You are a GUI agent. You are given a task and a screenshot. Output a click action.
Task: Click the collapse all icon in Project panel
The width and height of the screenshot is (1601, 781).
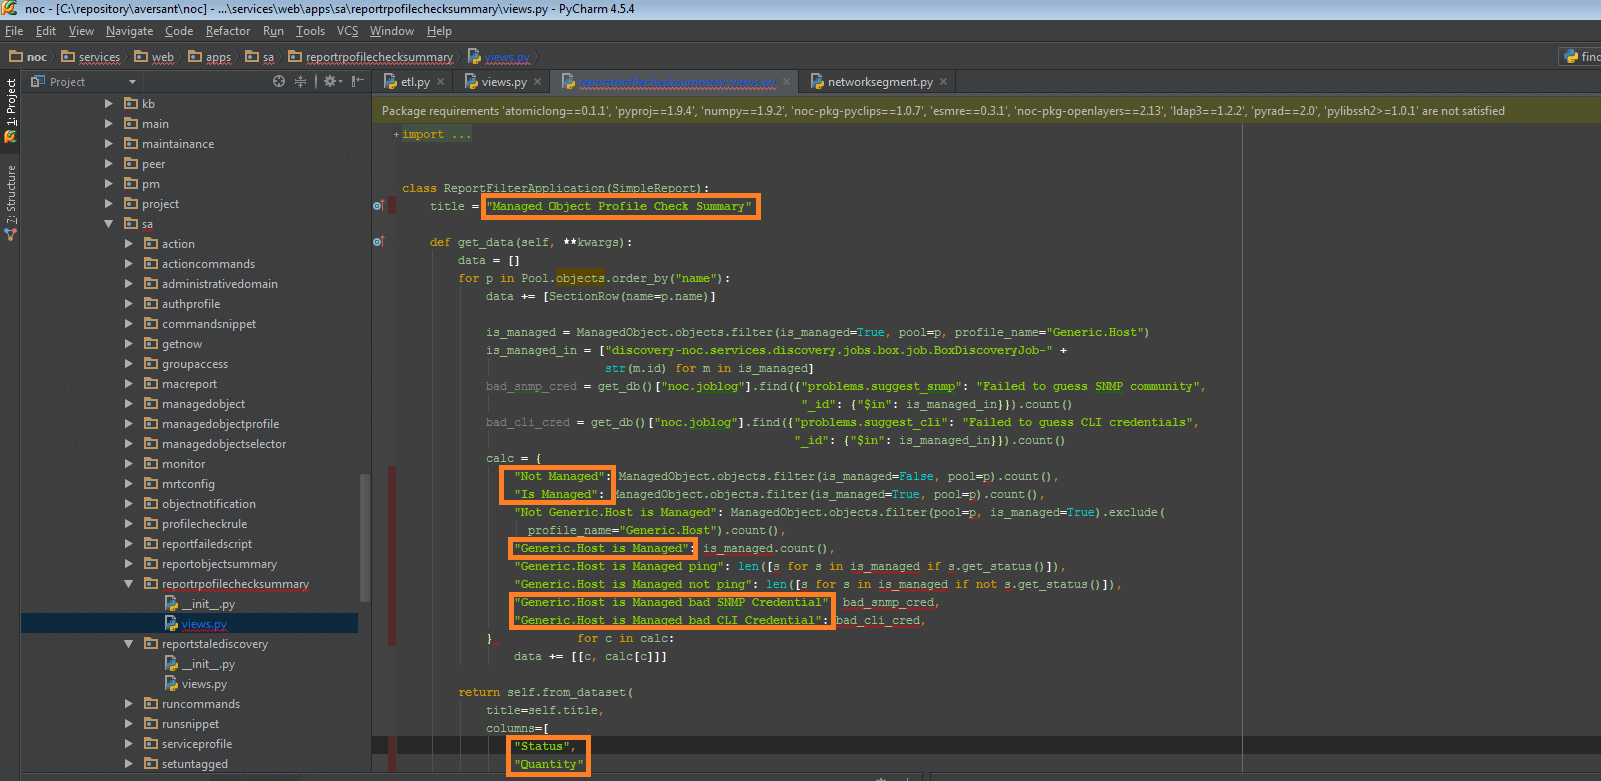(300, 82)
